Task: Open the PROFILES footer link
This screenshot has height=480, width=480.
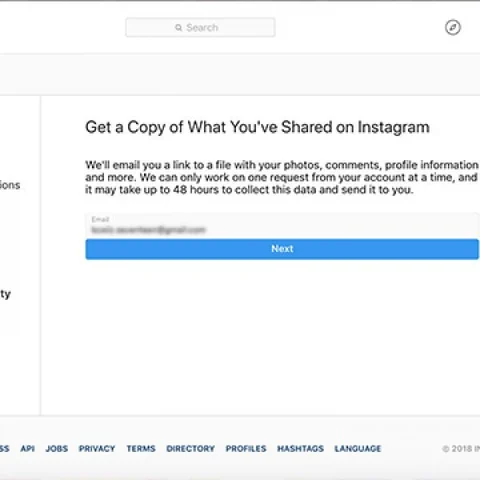Action: tap(246, 449)
